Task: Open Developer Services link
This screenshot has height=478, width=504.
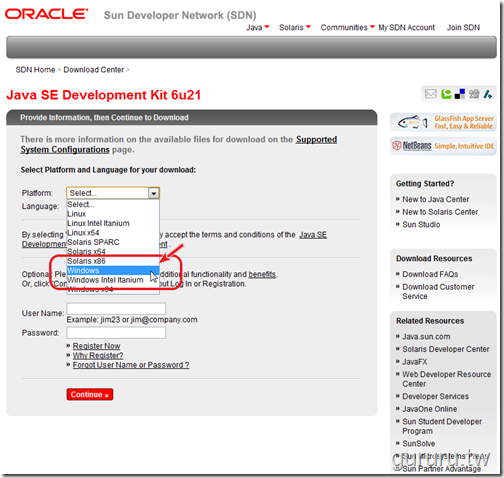Action: pyautogui.click(x=435, y=396)
